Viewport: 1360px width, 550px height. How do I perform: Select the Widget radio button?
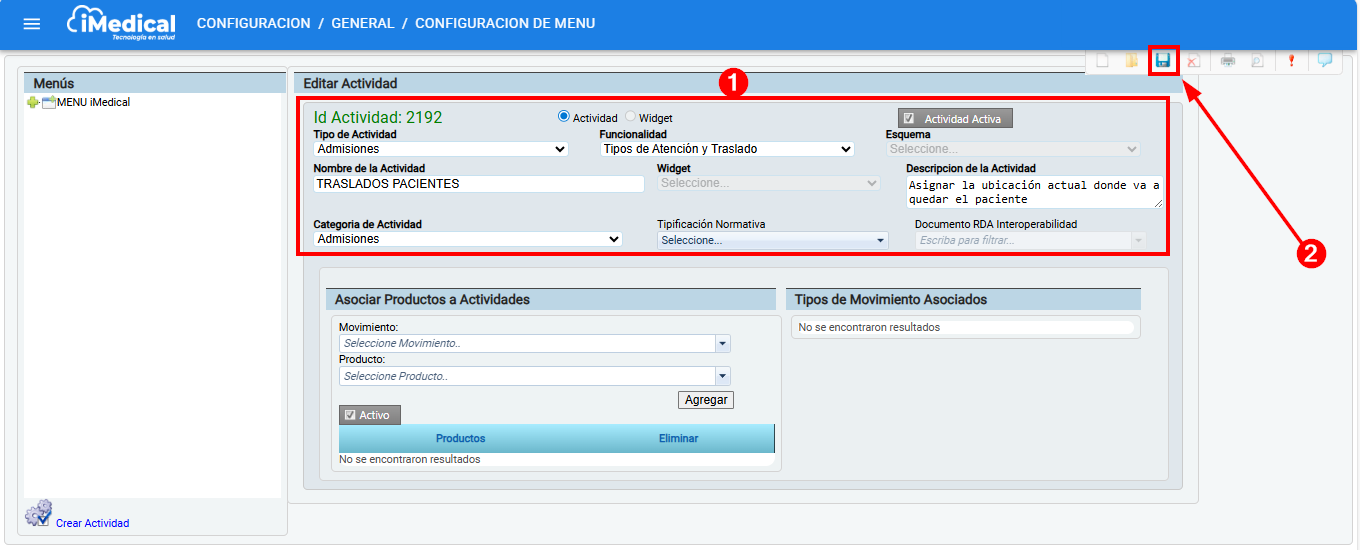[x=631, y=117]
